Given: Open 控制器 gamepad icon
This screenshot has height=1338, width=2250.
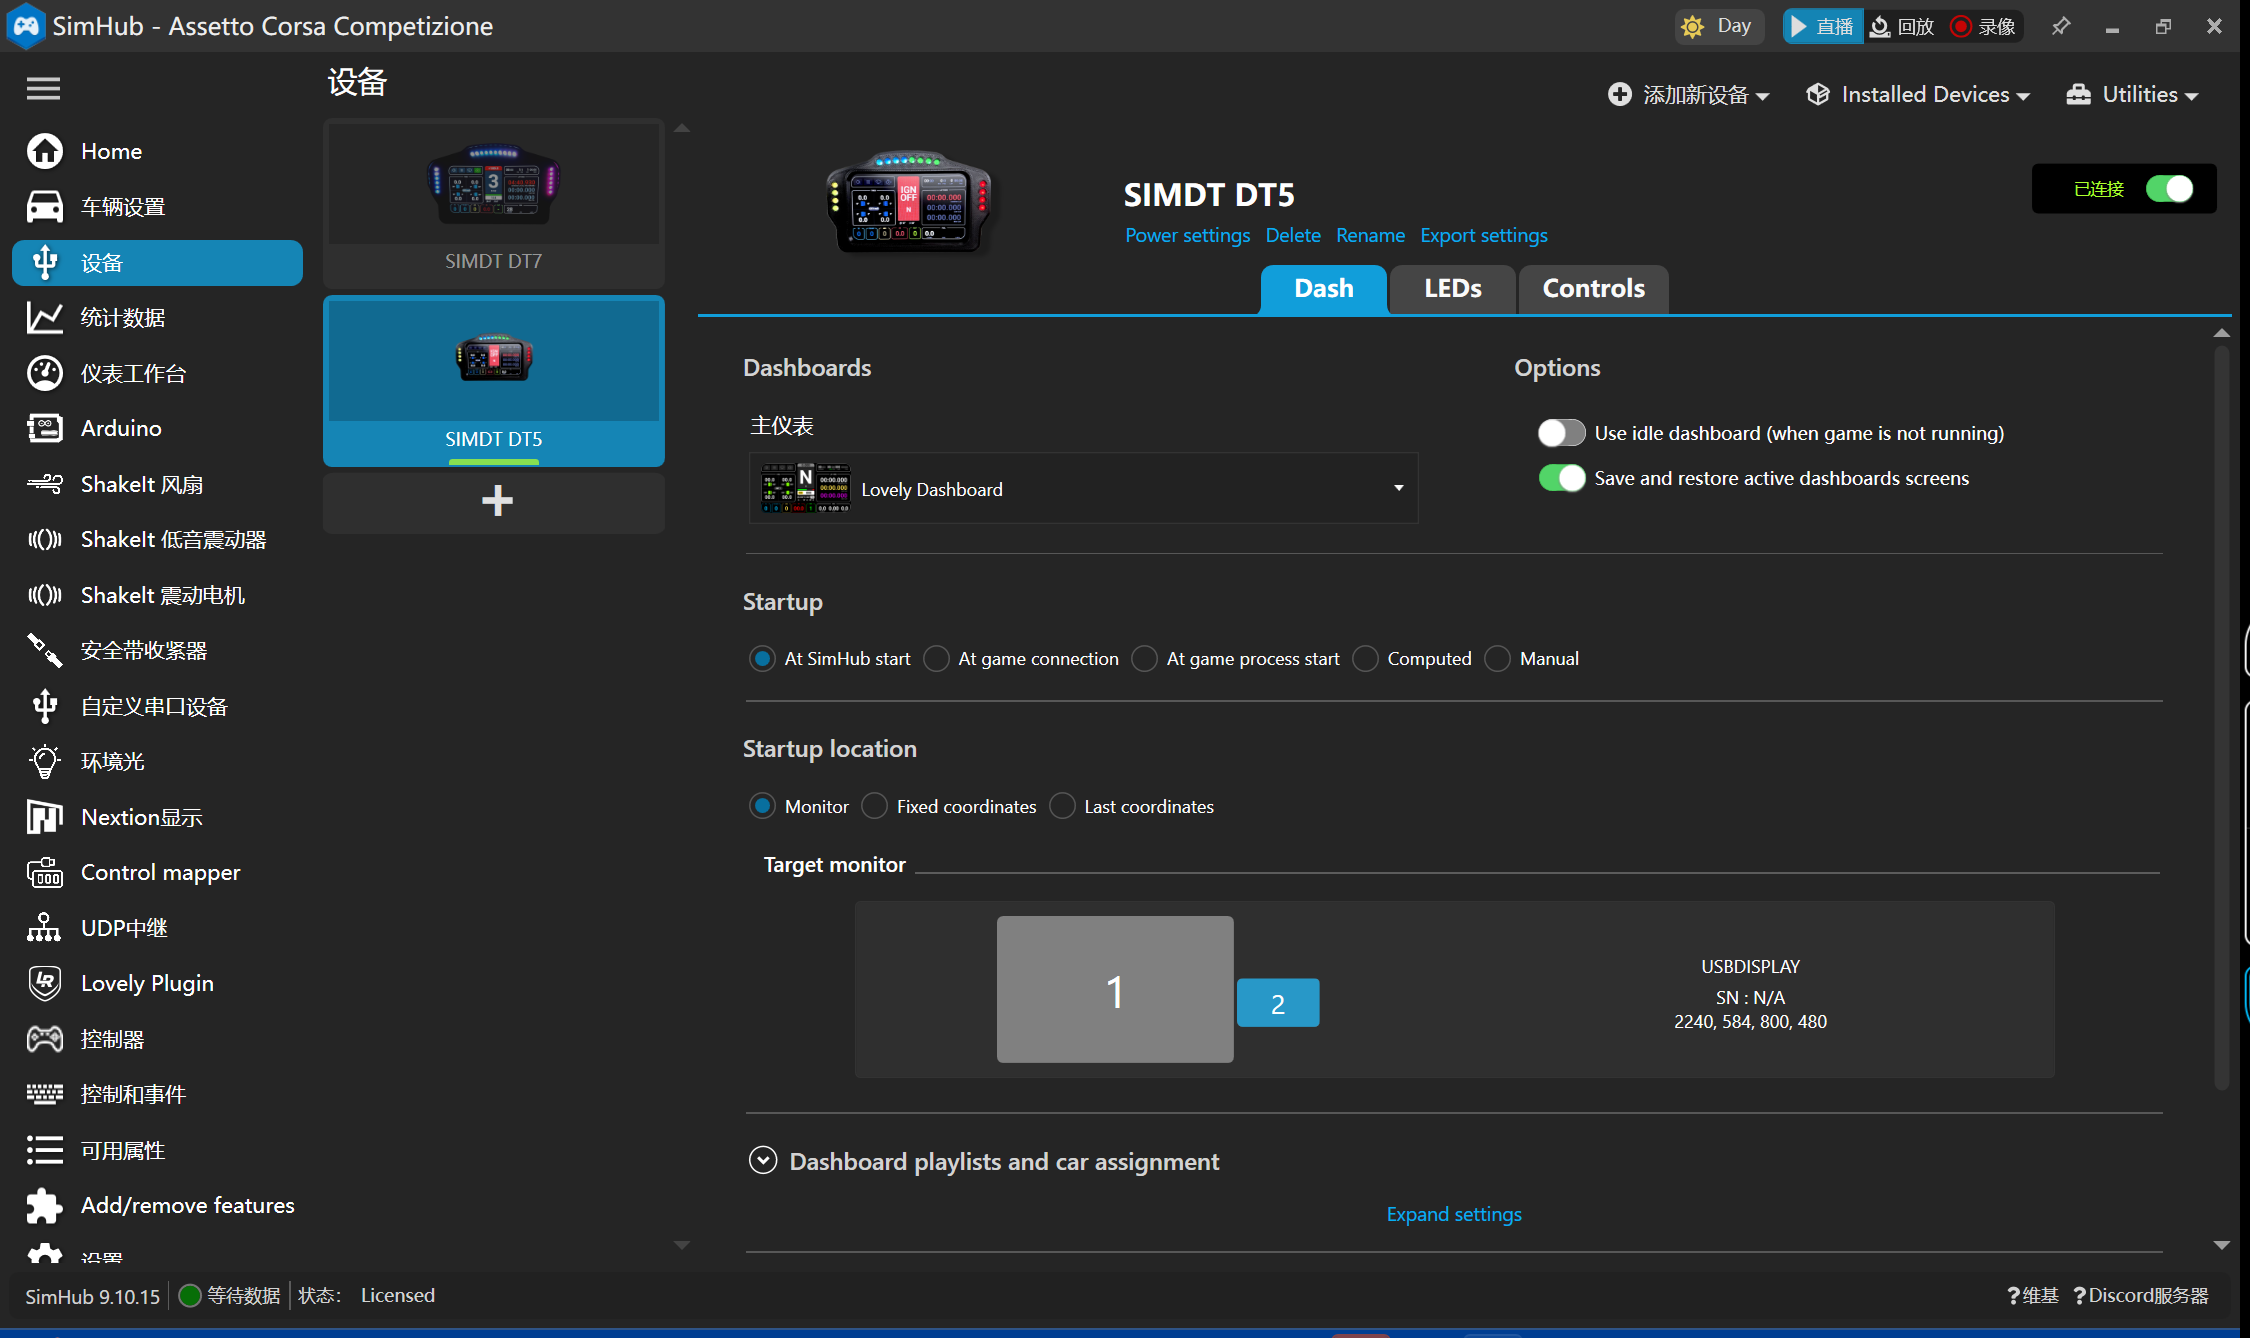Looking at the screenshot, I should (45, 1039).
